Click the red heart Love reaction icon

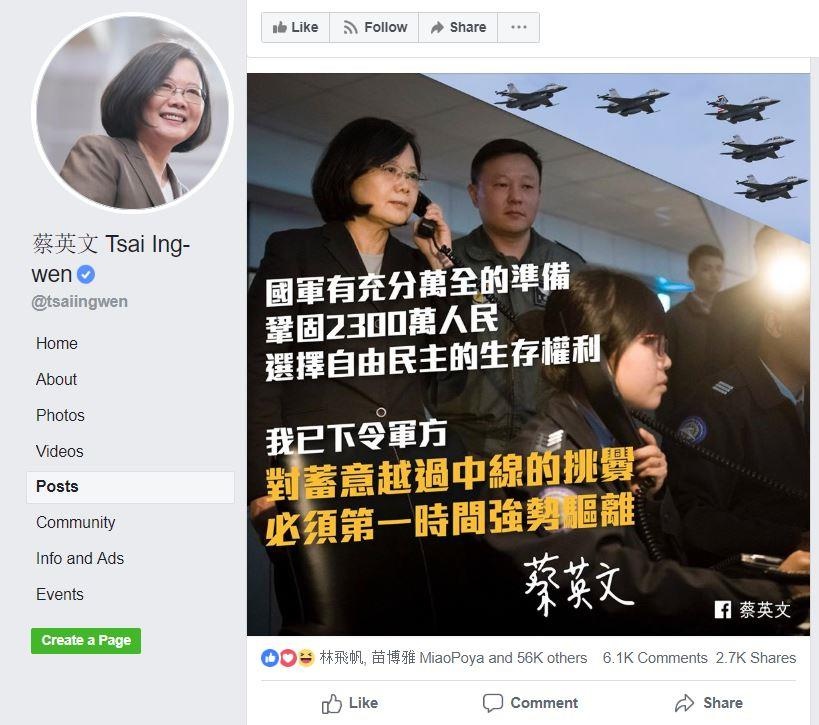[288, 658]
